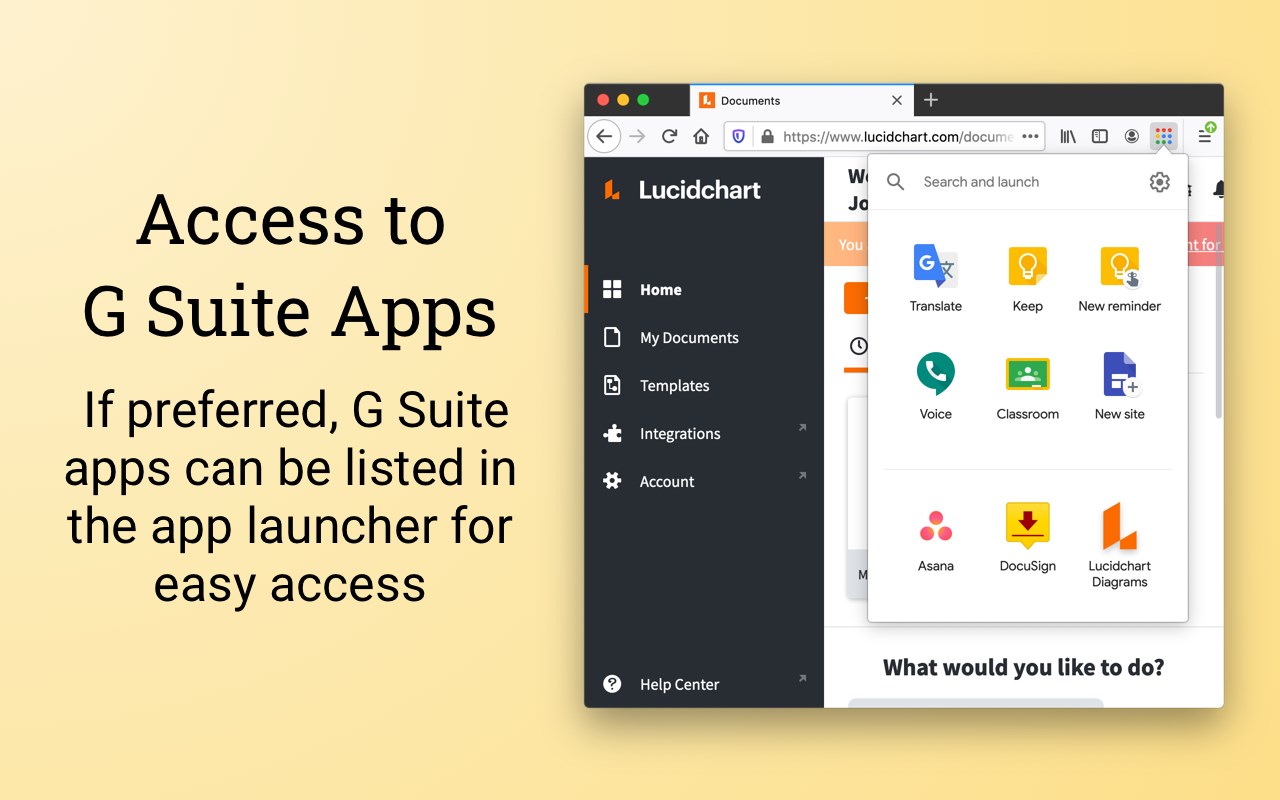This screenshot has width=1280, height=800.
Task: Click the Lucidchart logo
Action: click(682, 190)
